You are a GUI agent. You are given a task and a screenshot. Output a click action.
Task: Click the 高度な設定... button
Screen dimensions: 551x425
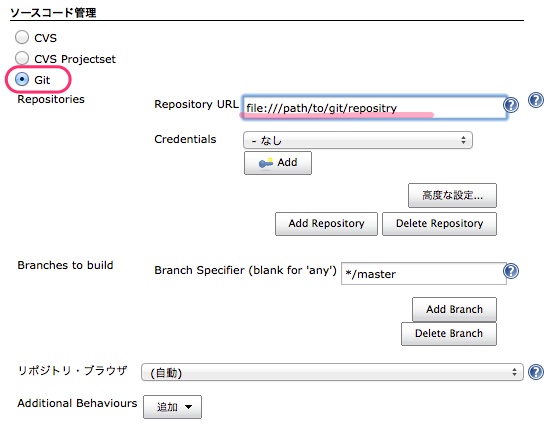(452, 195)
